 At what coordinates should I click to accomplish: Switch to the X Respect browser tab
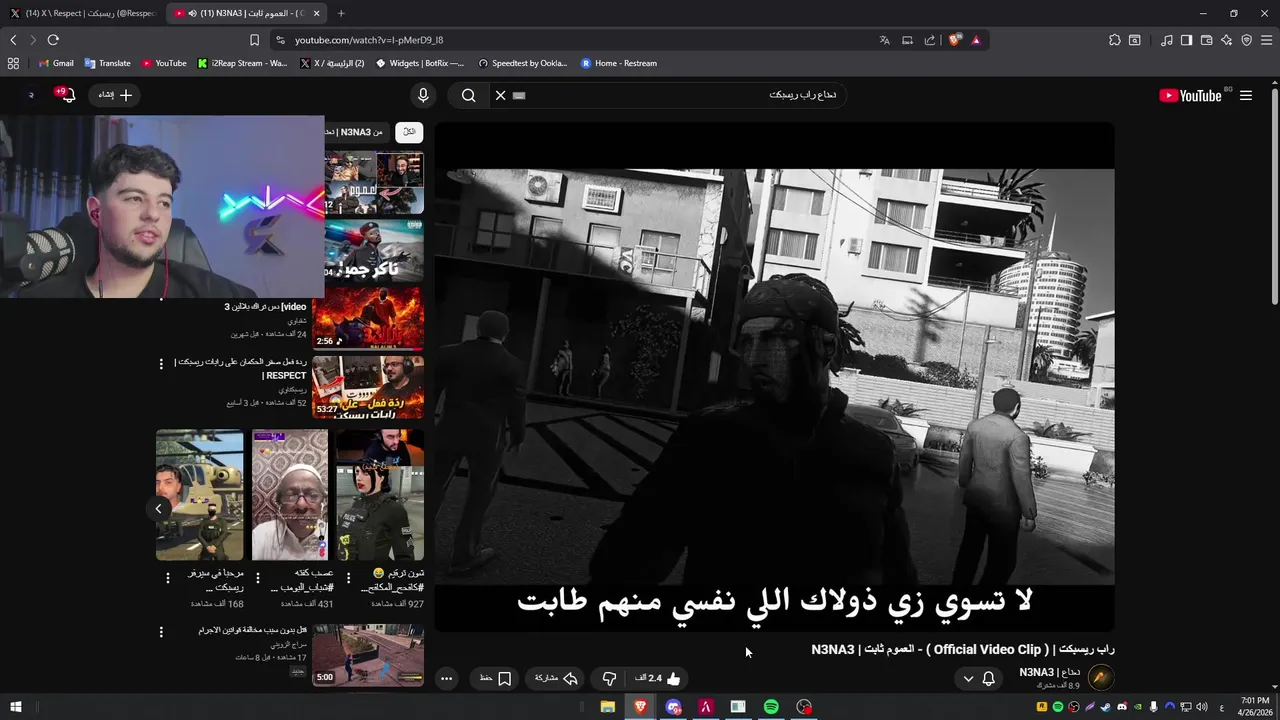82,13
